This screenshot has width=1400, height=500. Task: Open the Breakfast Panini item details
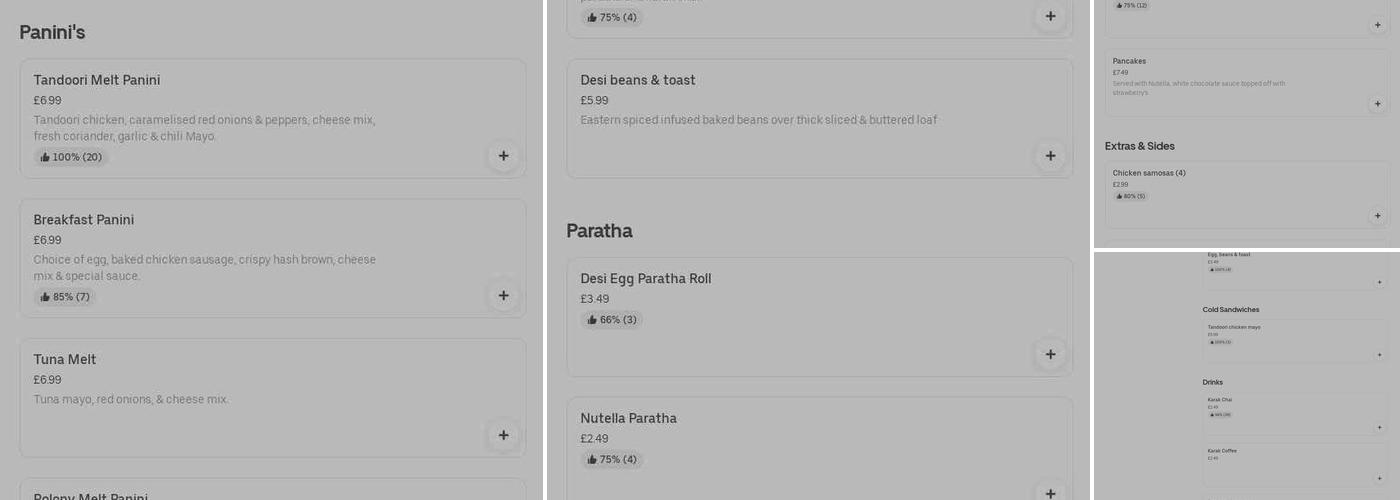(x=84, y=220)
